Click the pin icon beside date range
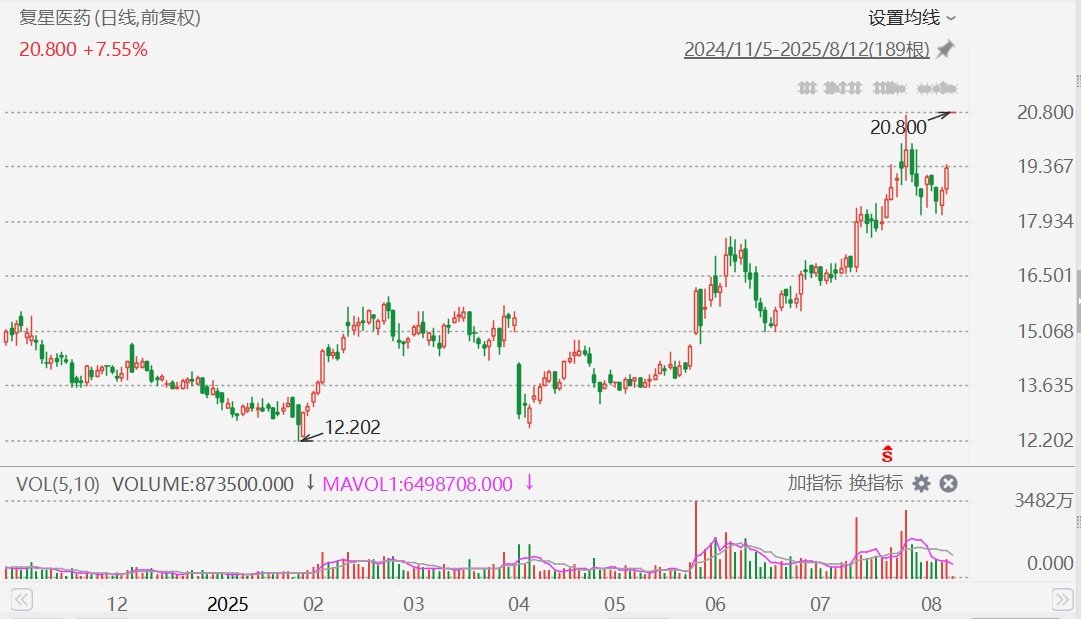This screenshot has height=619, width=1081. tap(946, 49)
